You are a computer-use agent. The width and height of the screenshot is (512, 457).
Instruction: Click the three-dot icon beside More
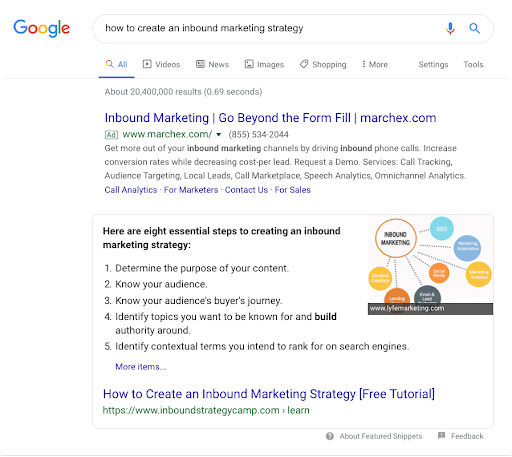click(364, 64)
